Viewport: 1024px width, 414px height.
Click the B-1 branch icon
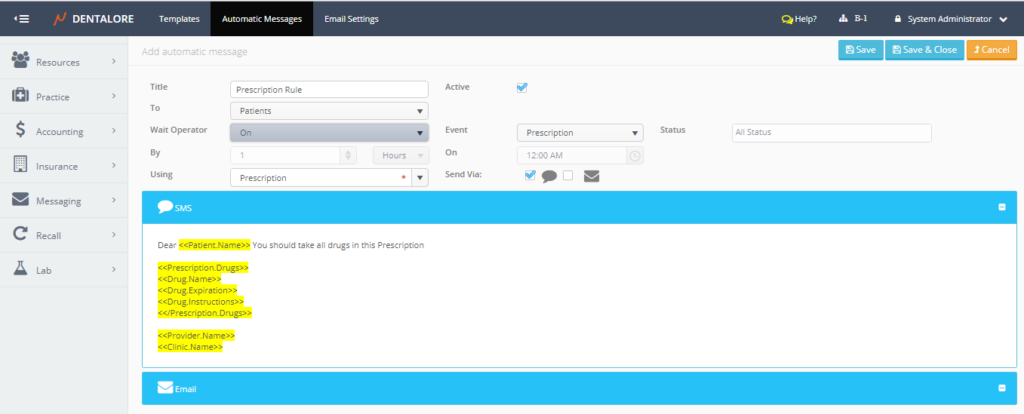(843, 18)
